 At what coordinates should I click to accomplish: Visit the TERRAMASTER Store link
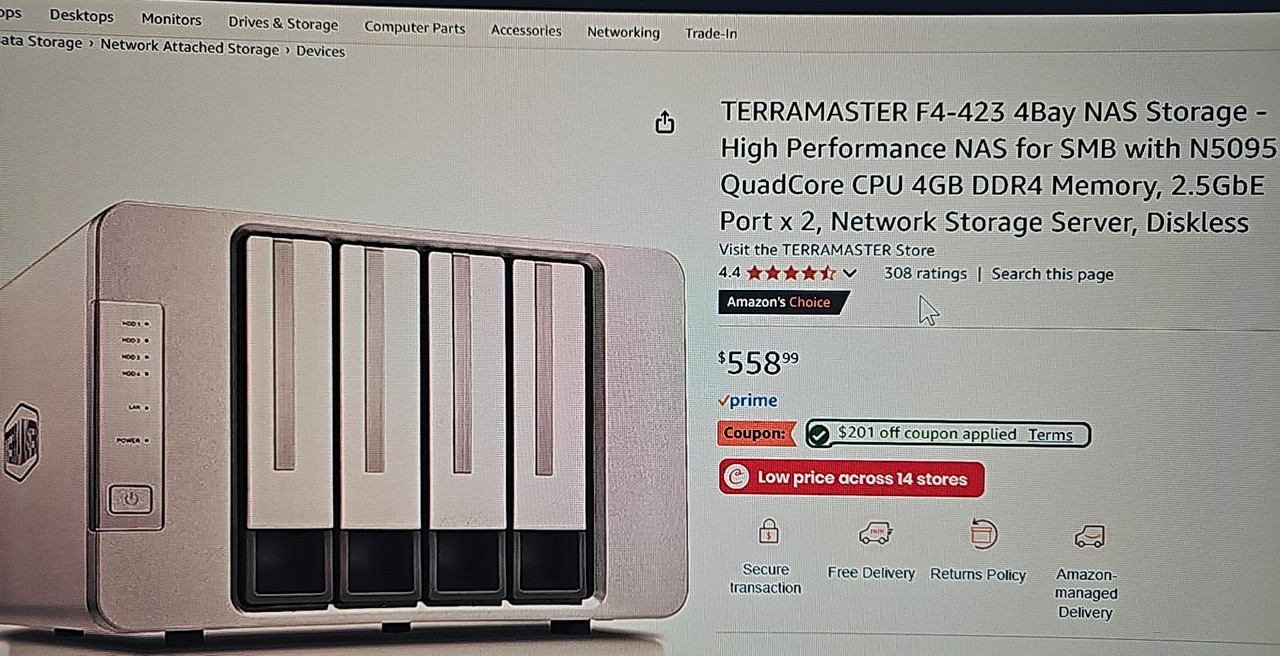[827, 250]
